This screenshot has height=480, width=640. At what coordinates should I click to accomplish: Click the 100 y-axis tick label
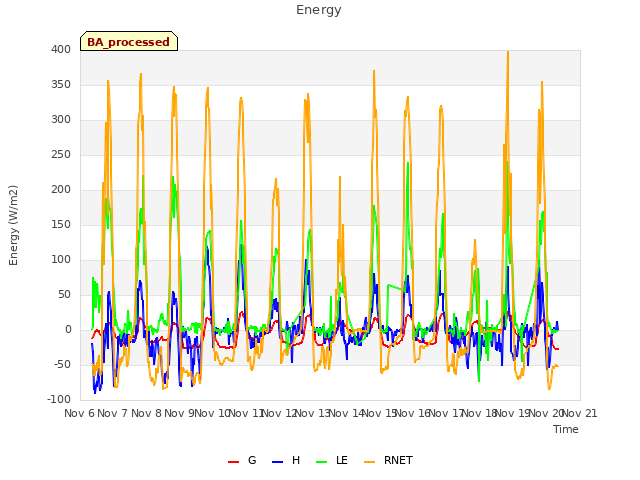[x=61, y=260]
